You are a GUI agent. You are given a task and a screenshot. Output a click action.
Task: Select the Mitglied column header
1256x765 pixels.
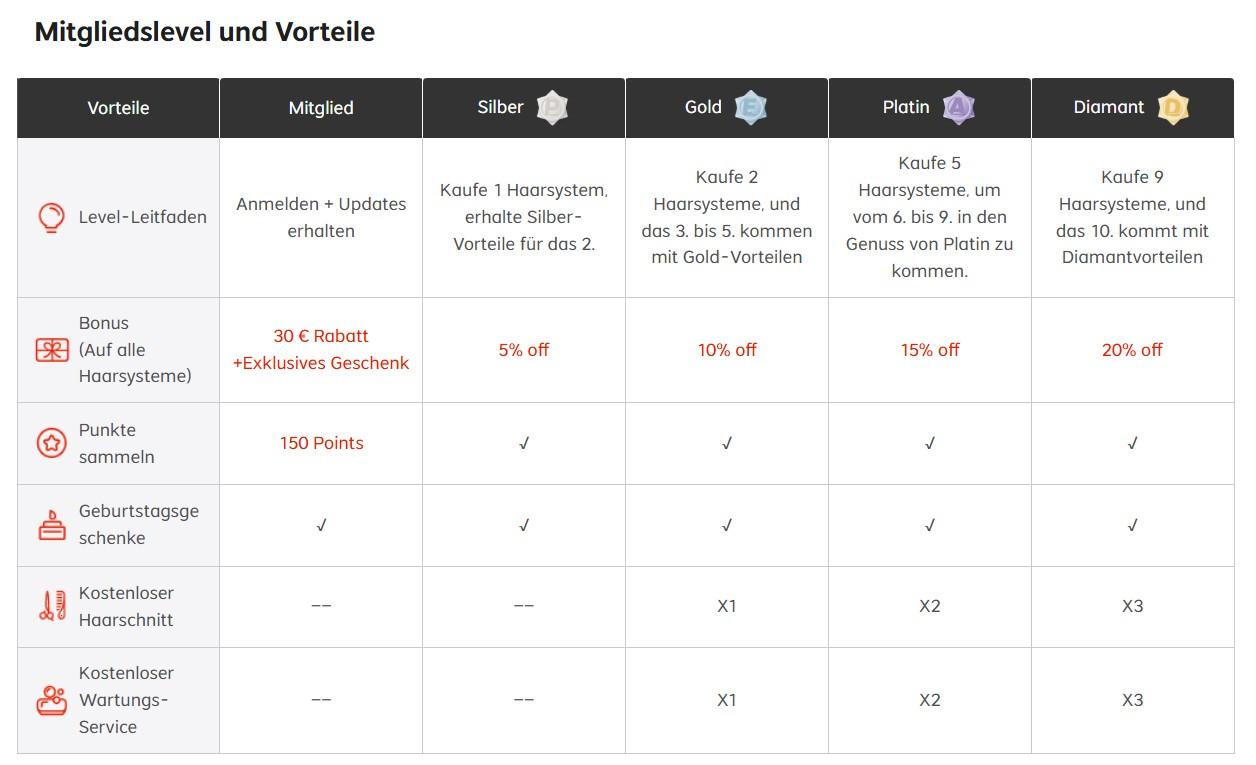point(321,108)
